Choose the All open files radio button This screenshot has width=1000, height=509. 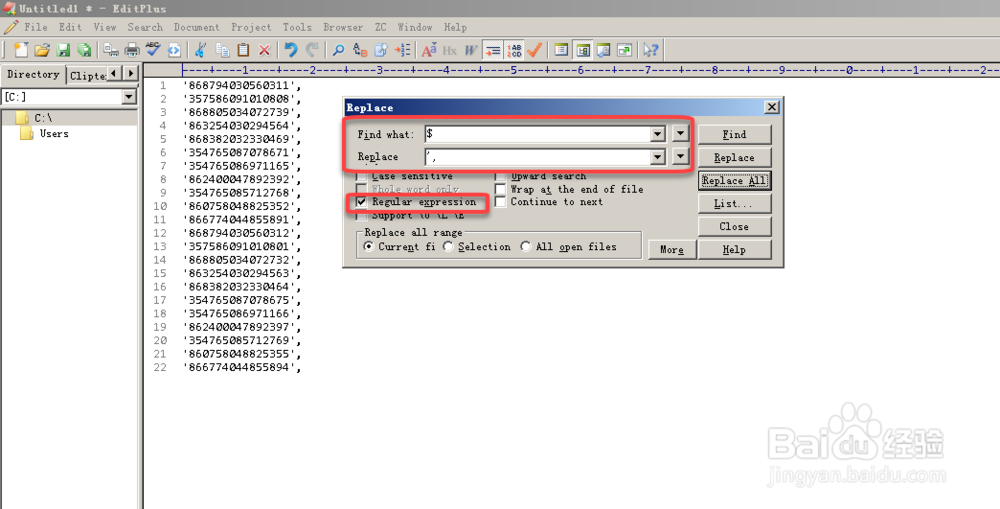pyautogui.click(x=526, y=246)
